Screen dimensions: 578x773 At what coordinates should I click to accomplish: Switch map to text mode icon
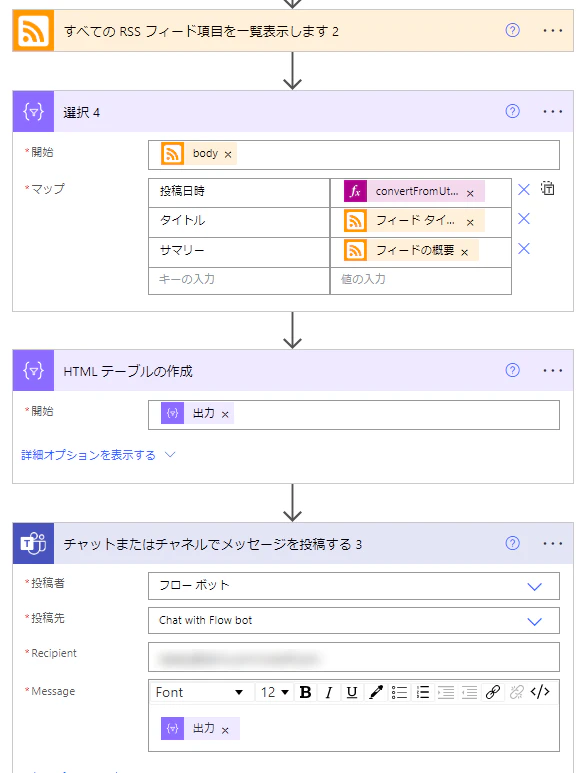coord(548,188)
